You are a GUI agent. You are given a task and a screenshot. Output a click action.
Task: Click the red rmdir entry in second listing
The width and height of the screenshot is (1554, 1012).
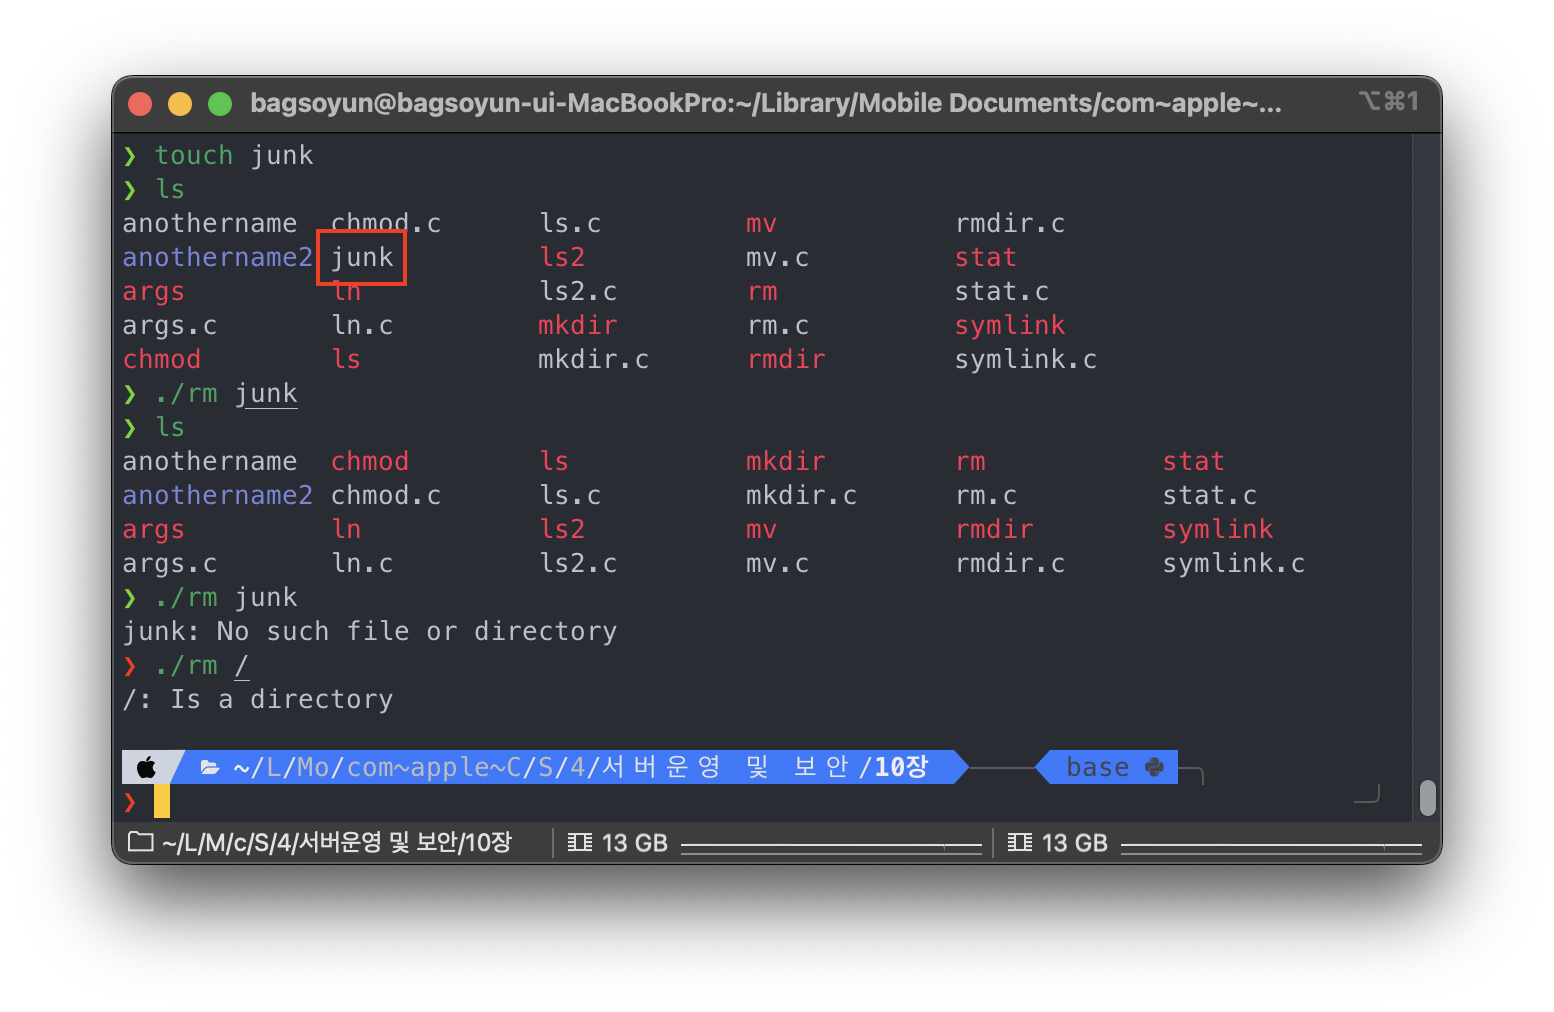tap(994, 529)
